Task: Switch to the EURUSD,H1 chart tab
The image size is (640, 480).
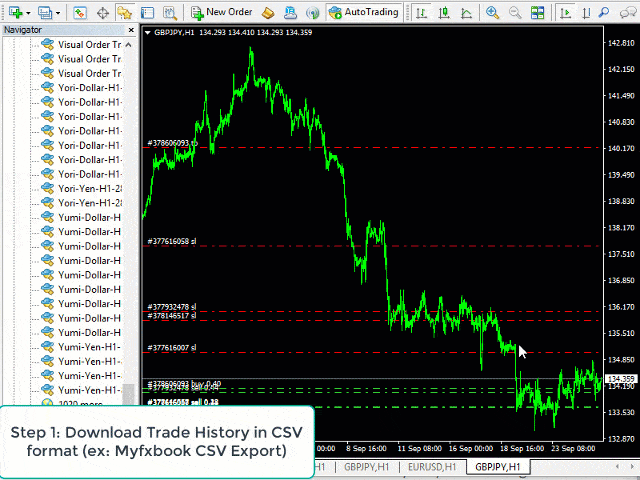Action: pyautogui.click(x=432, y=467)
